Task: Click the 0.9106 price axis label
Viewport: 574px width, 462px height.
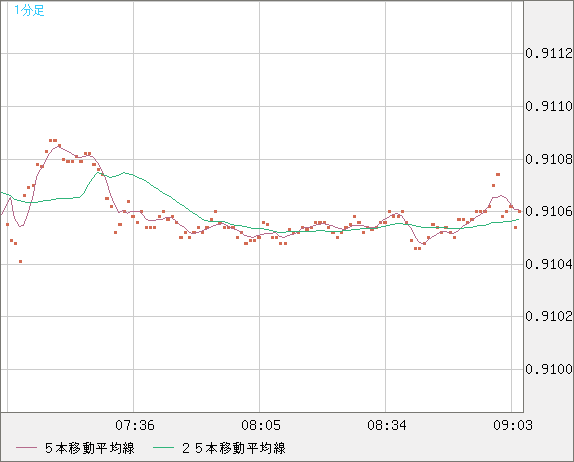Action: coord(549,211)
